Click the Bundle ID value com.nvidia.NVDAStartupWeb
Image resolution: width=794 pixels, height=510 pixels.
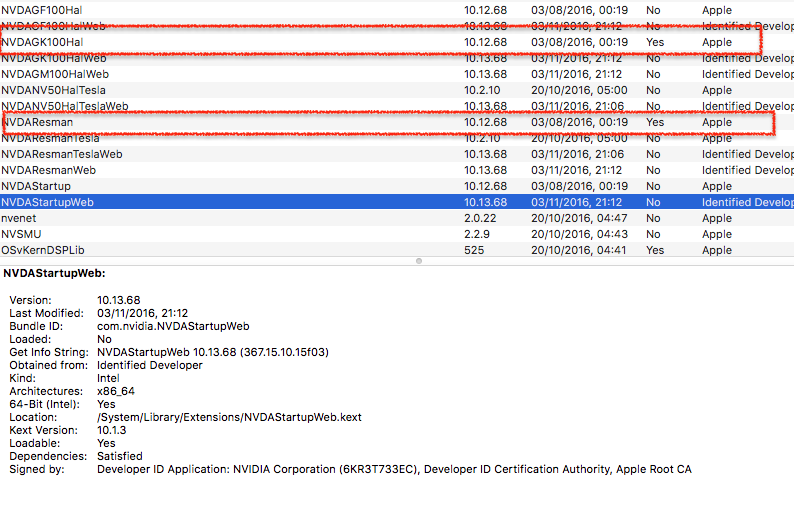click(173, 326)
